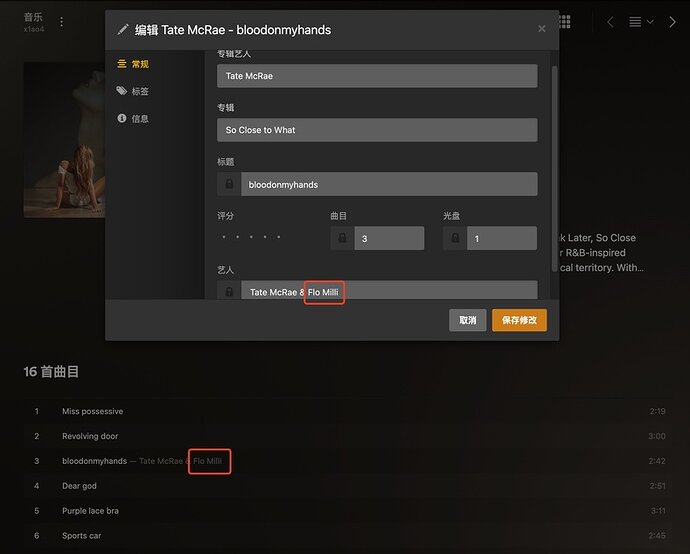Click the 光盘 number field
This screenshot has width=690, height=554.
(502, 238)
